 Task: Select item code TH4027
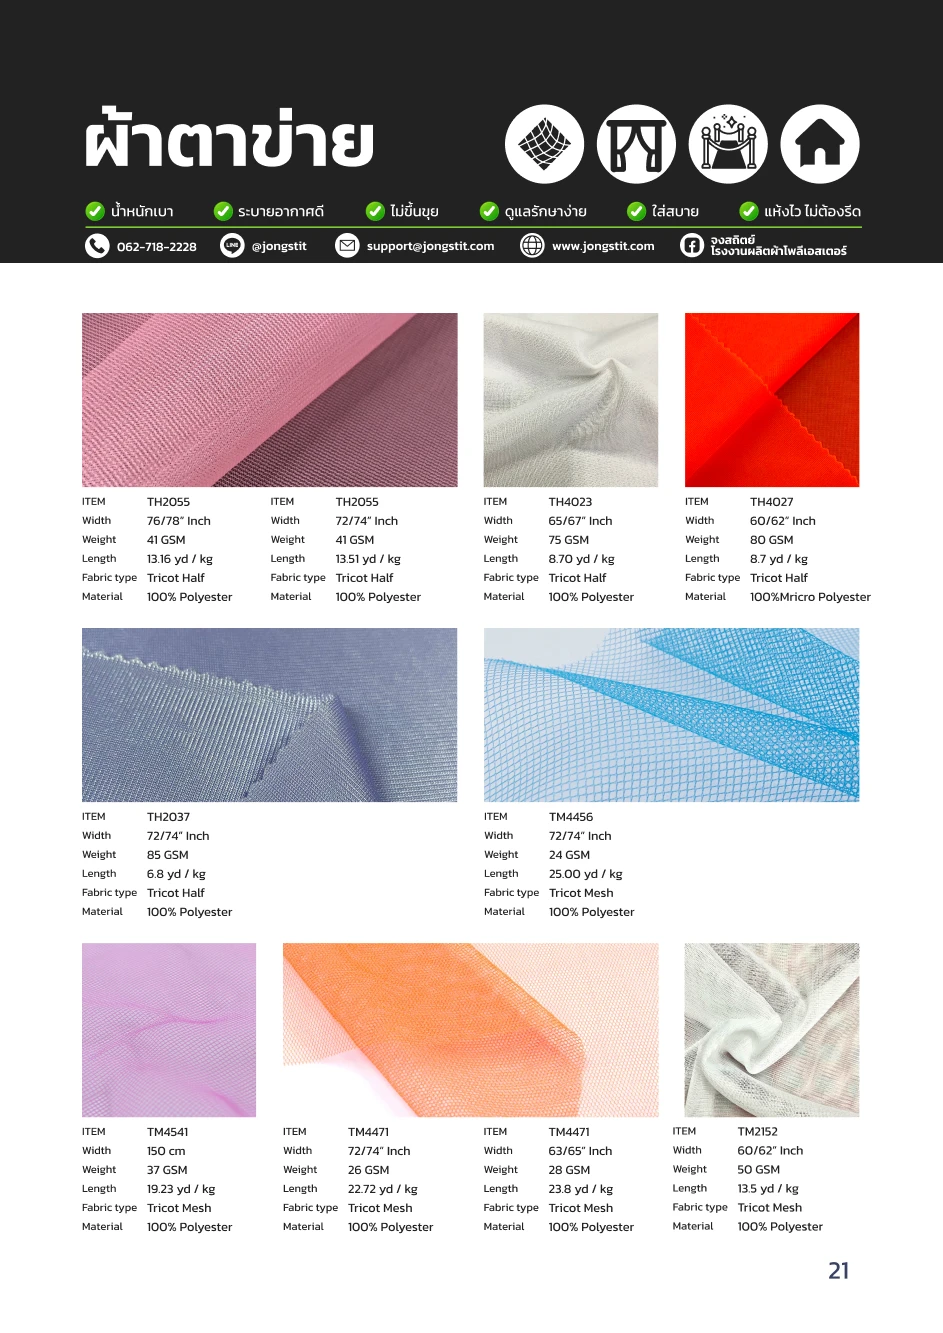point(772,502)
